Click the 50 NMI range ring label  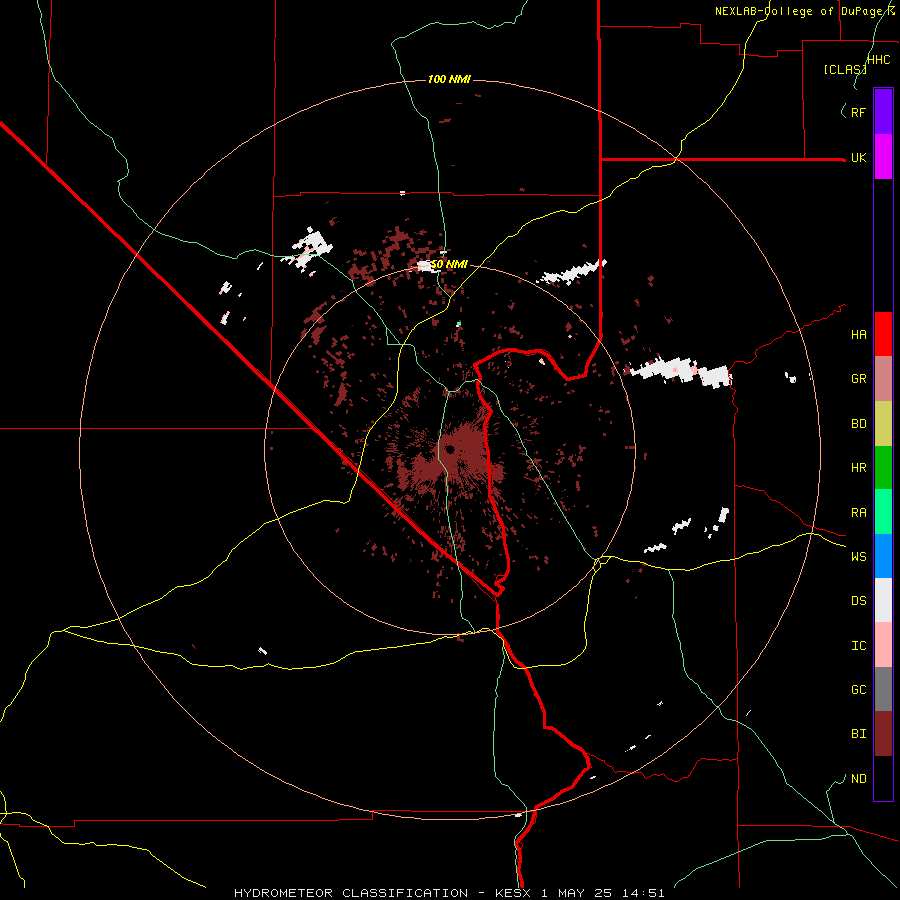pos(449,264)
